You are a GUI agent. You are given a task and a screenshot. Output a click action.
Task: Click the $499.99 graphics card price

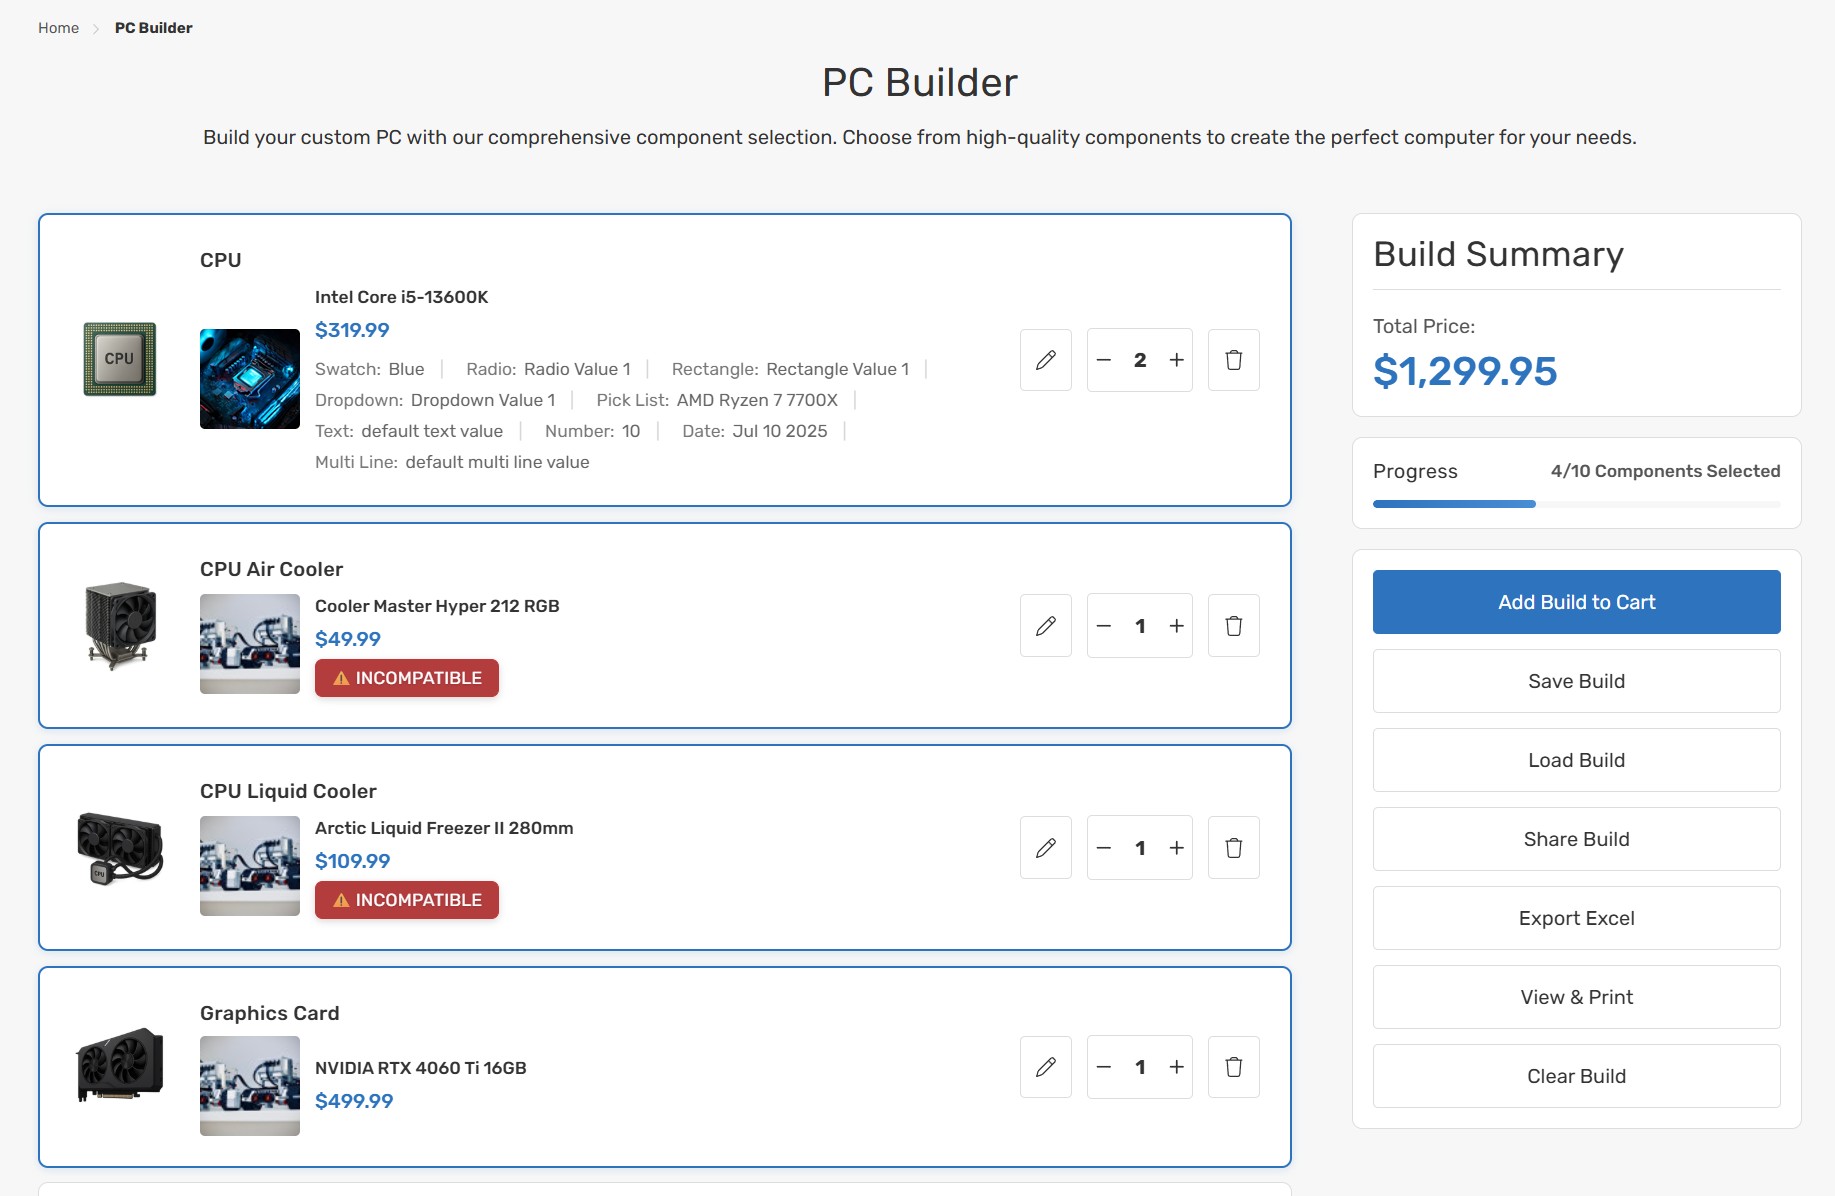354,1101
